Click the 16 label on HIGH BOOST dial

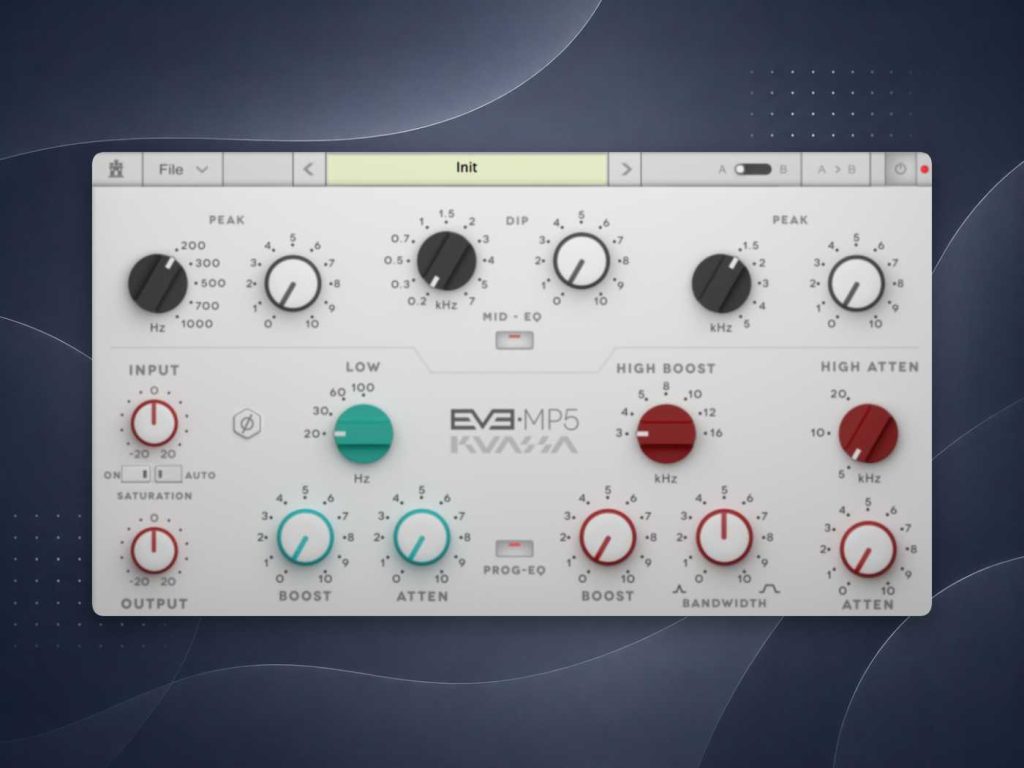tap(716, 433)
